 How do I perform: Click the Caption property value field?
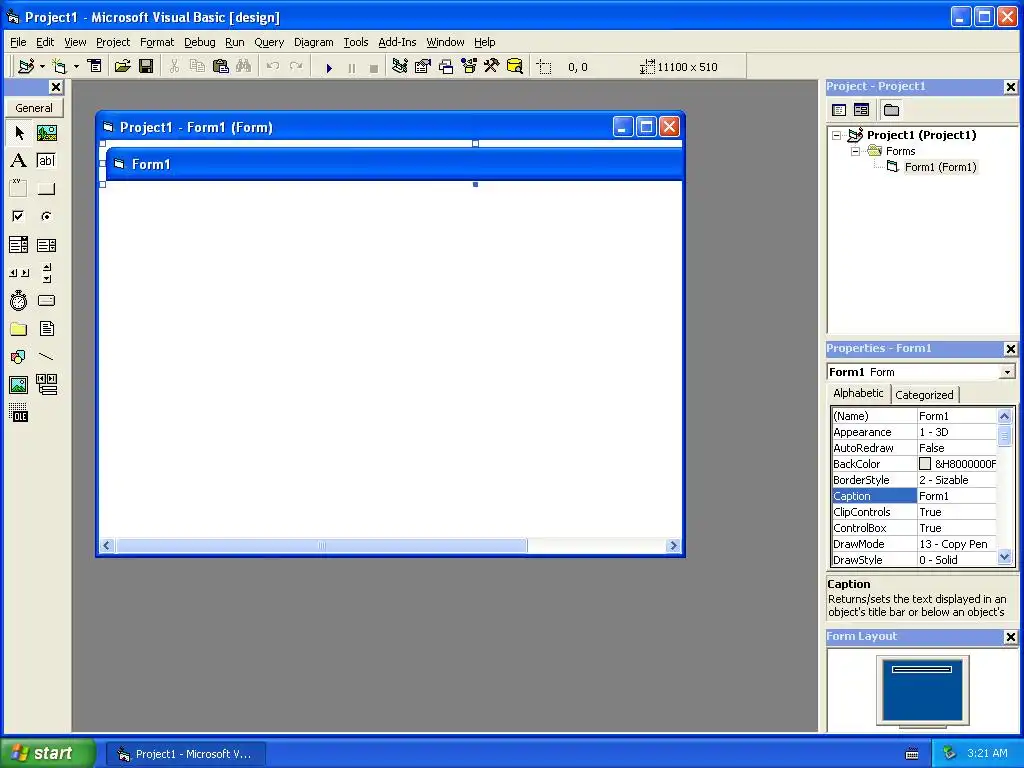(x=957, y=496)
